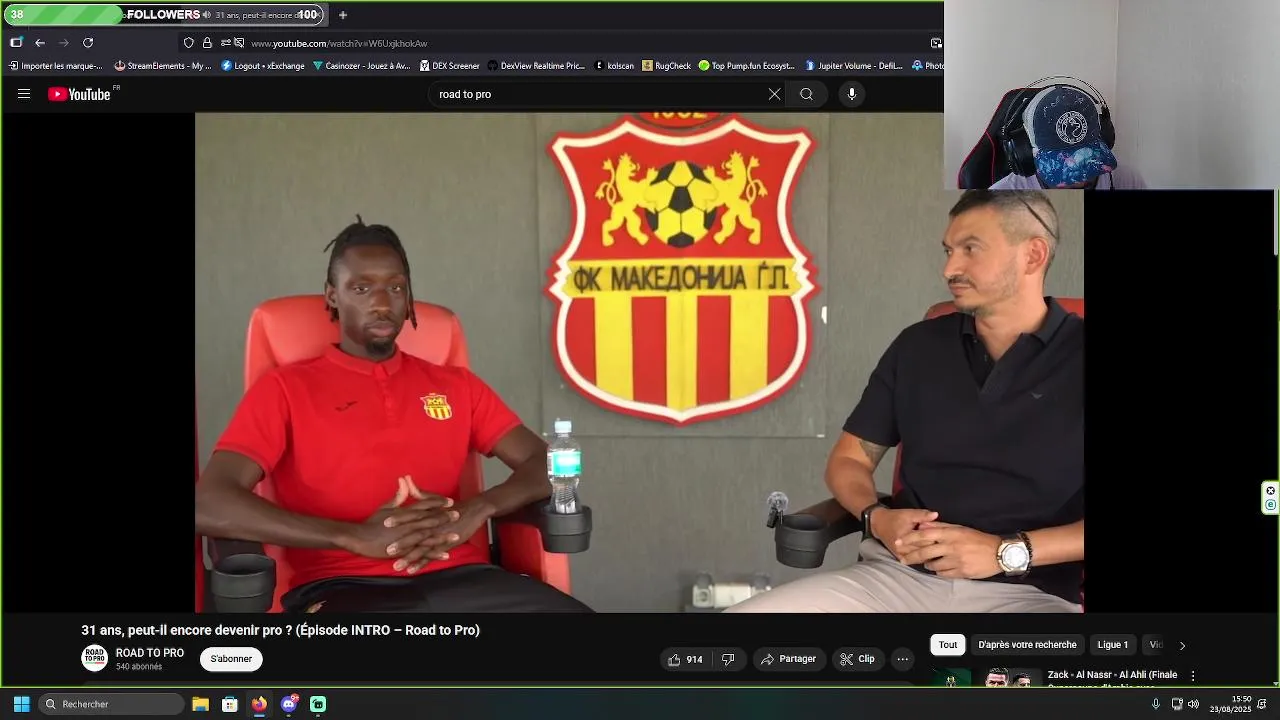Open the Logout • xExchange bookmark
This screenshot has width=1280, height=720.
(x=263, y=66)
